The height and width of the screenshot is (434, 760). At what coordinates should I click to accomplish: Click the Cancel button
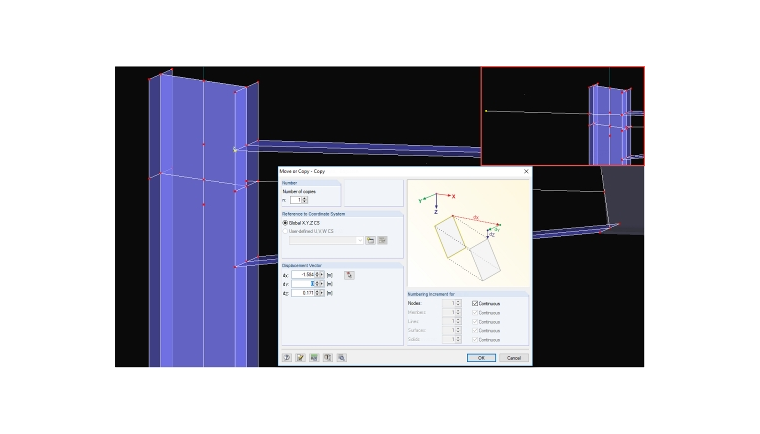pos(514,358)
